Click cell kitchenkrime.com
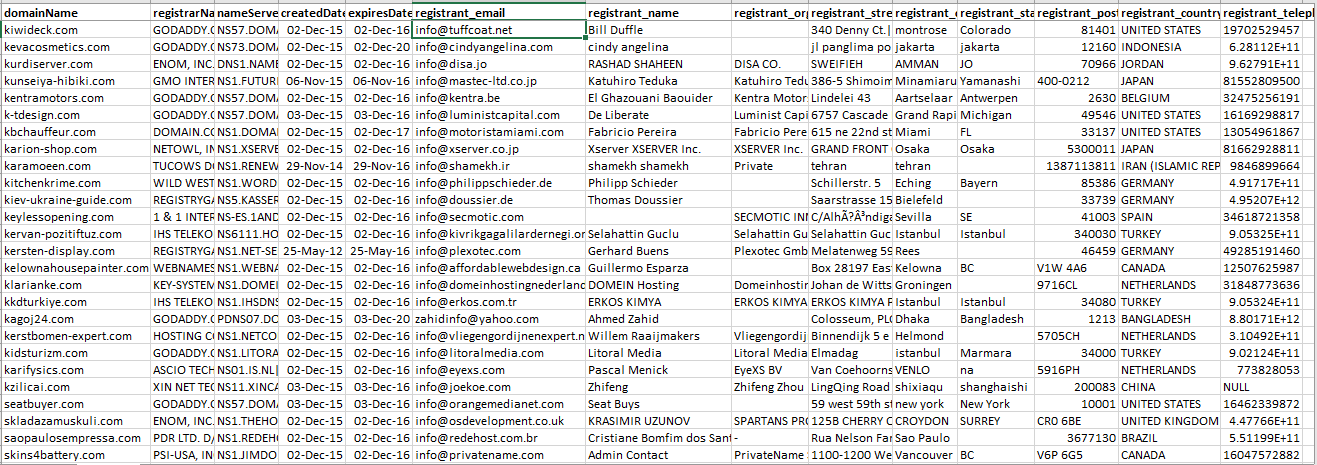The width and height of the screenshot is (1317, 465). [x=76, y=183]
